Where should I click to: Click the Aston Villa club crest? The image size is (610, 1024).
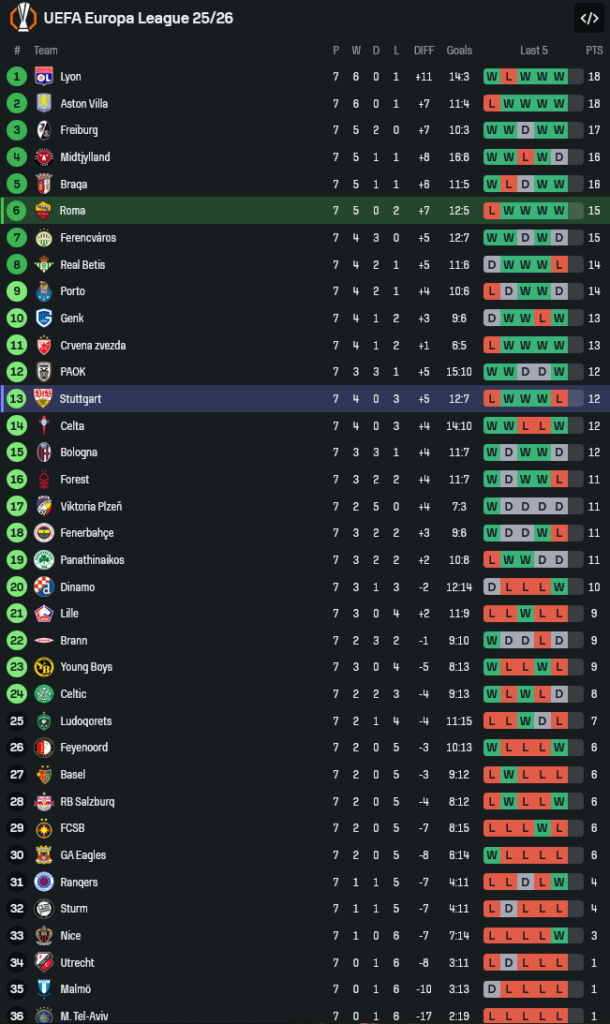(x=43, y=104)
